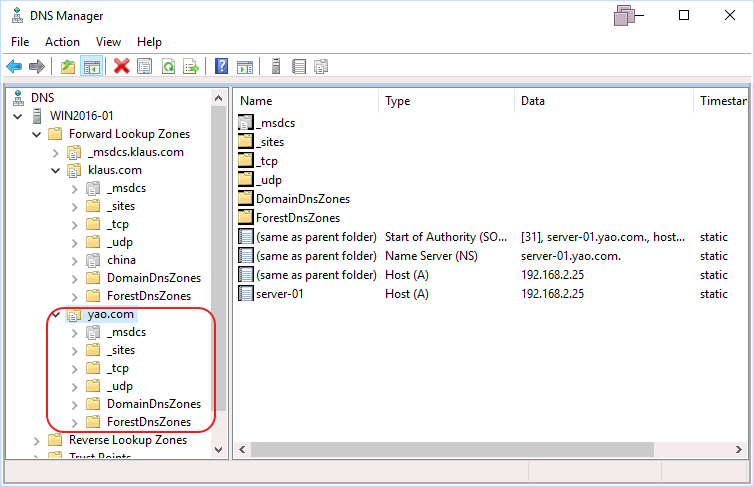
Task: Collapse the yao.com zone node
Action: pyautogui.click(x=56, y=314)
